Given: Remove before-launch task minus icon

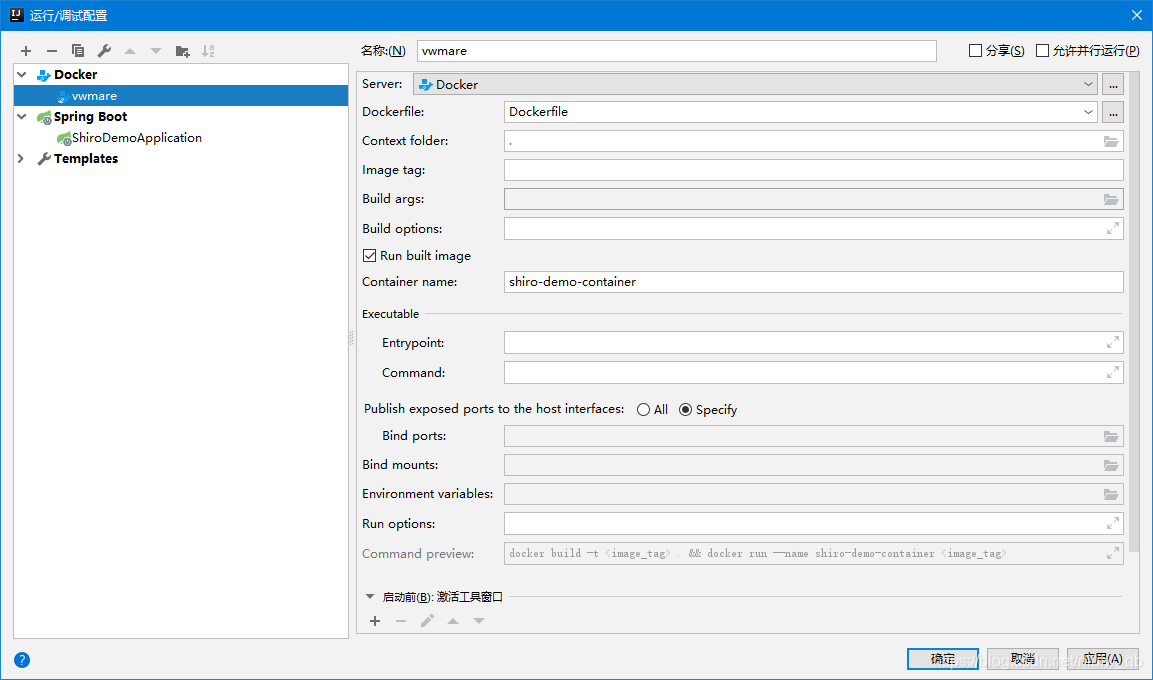Looking at the screenshot, I should [x=401, y=621].
